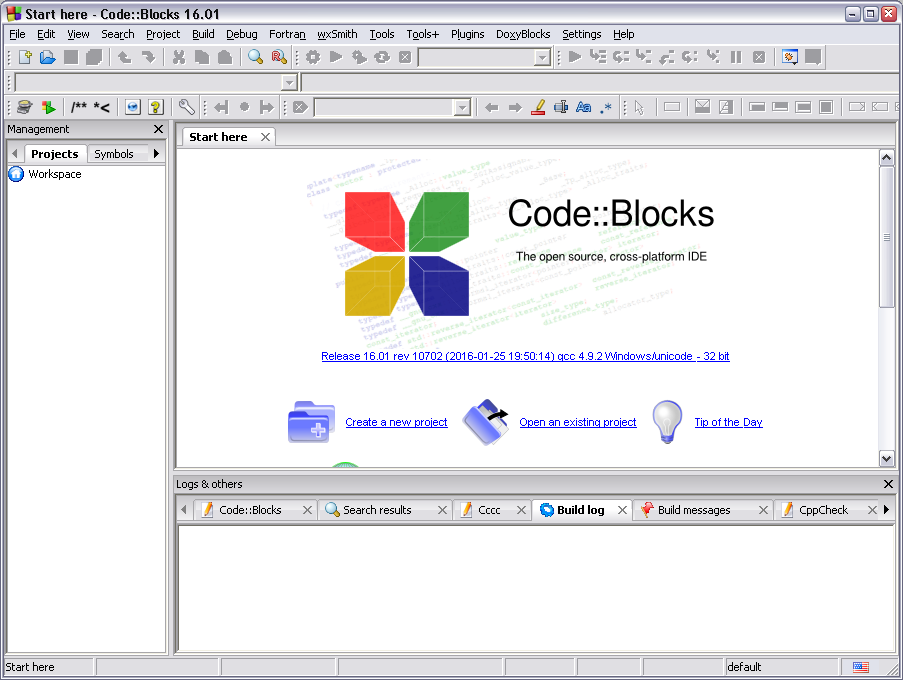This screenshot has height=680, width=903.
Task: Close the Management panel
Action: click(158, 129)
